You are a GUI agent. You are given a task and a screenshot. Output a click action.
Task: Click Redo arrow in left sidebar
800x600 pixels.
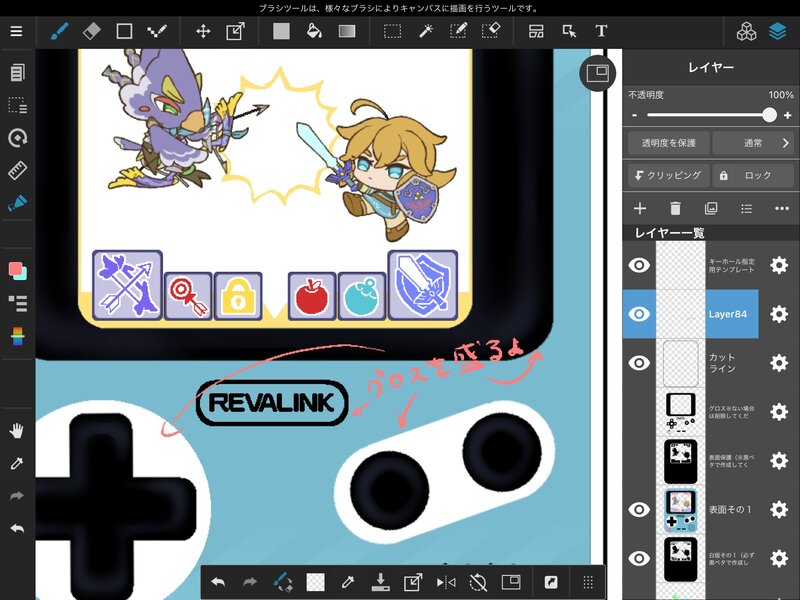coord(17,496)
